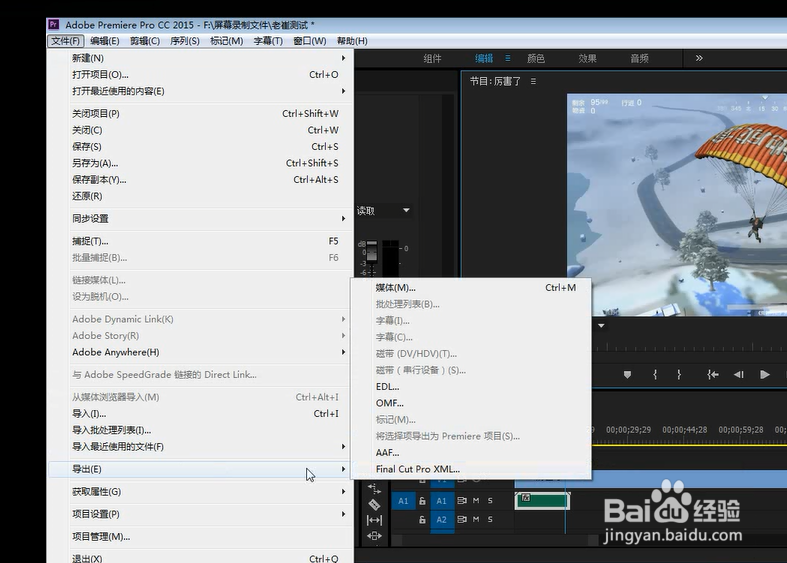Select the Razor tool icon

(374, 504)
